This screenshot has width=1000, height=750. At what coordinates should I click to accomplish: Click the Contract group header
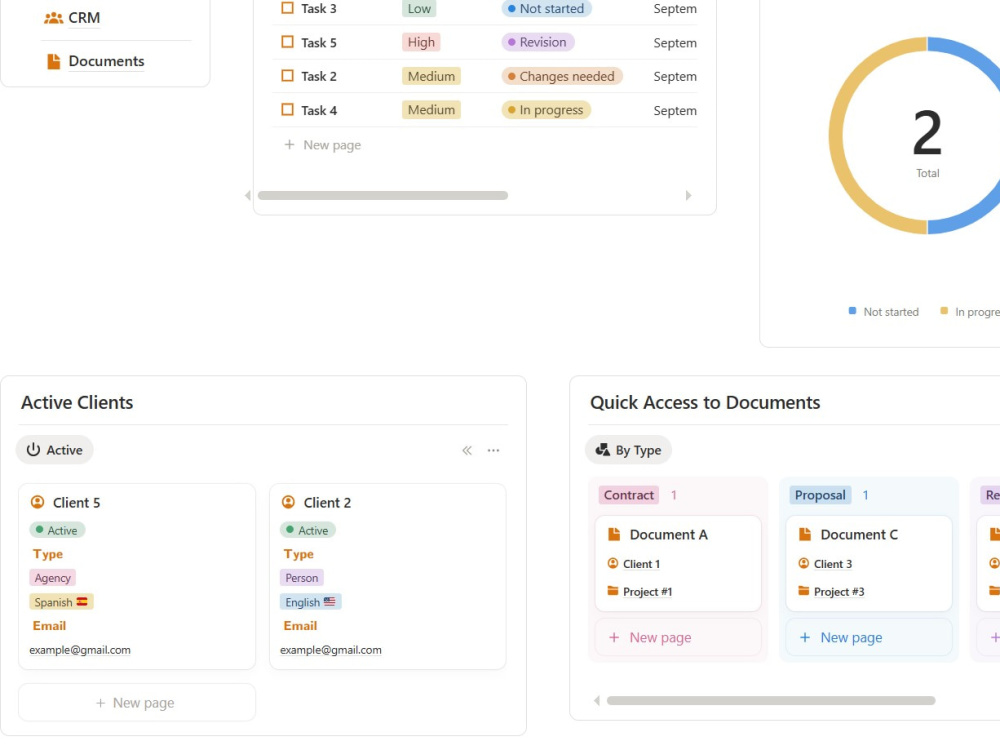tap(629, 495)
